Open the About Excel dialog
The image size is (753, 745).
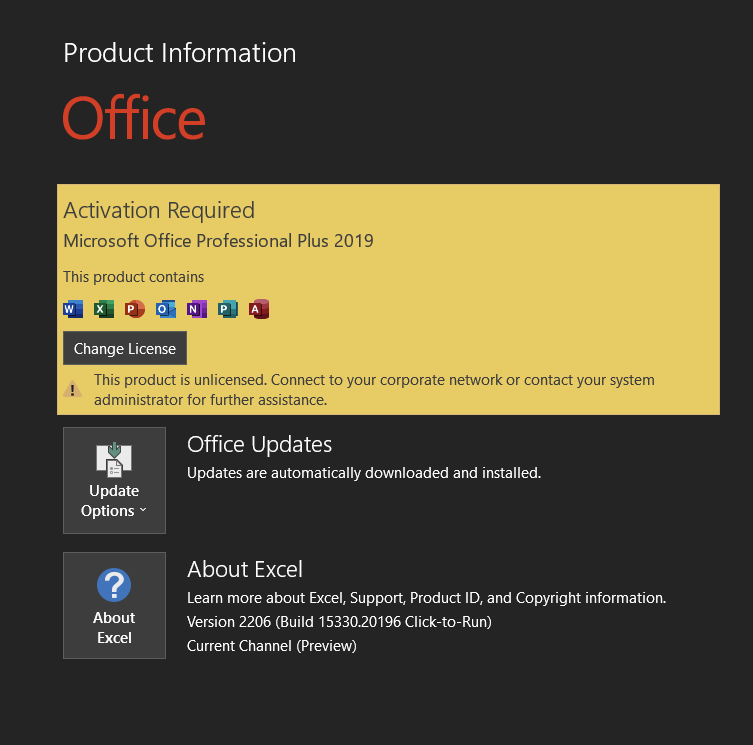[x=114, y=605]
